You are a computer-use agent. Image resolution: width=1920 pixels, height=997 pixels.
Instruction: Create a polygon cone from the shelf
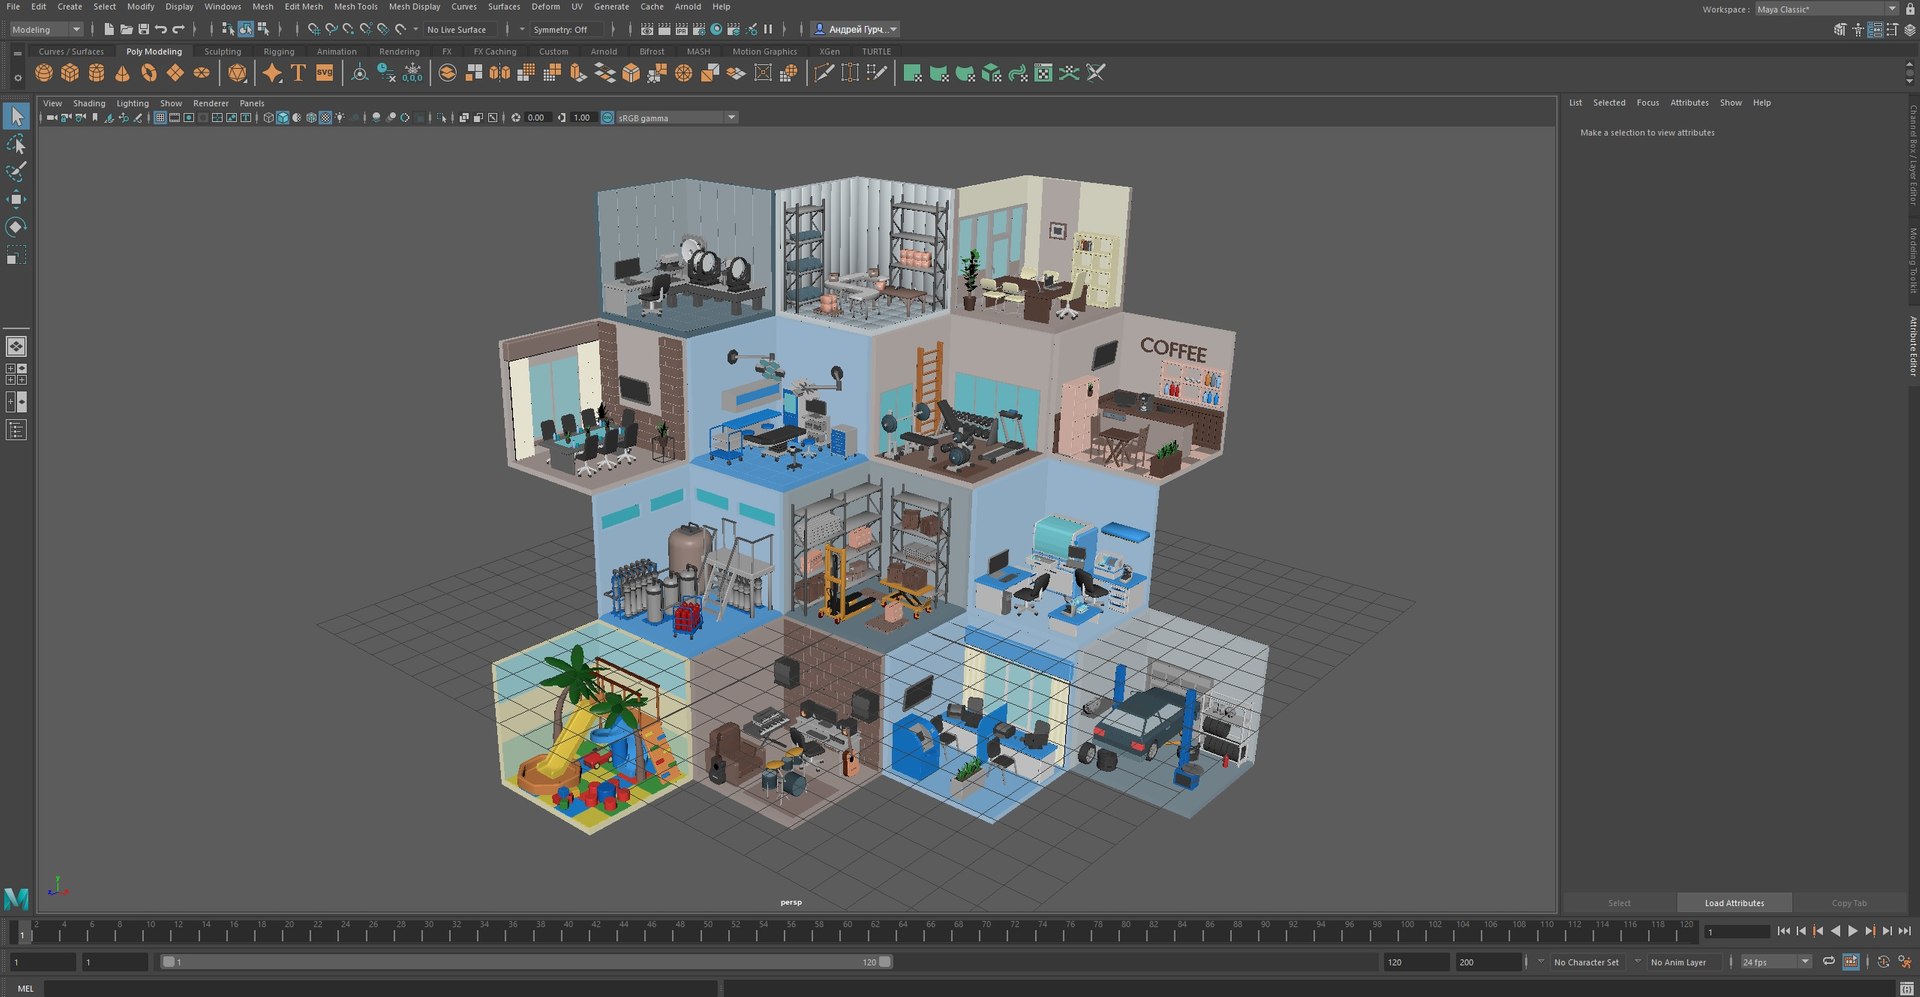(122, 73)
